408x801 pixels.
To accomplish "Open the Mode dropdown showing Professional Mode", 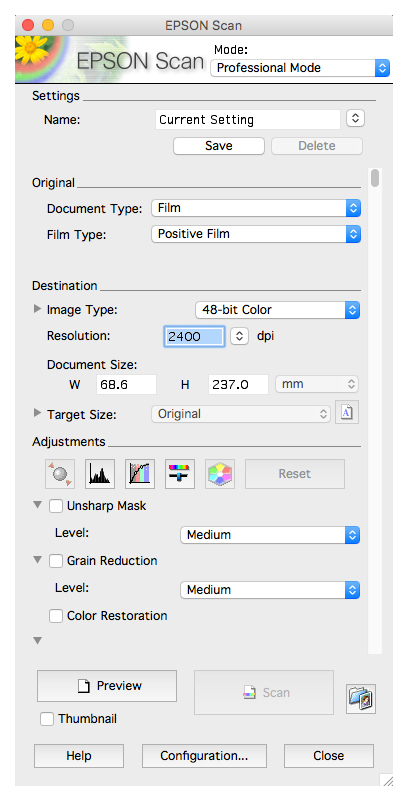I will [x=300, y=67].
